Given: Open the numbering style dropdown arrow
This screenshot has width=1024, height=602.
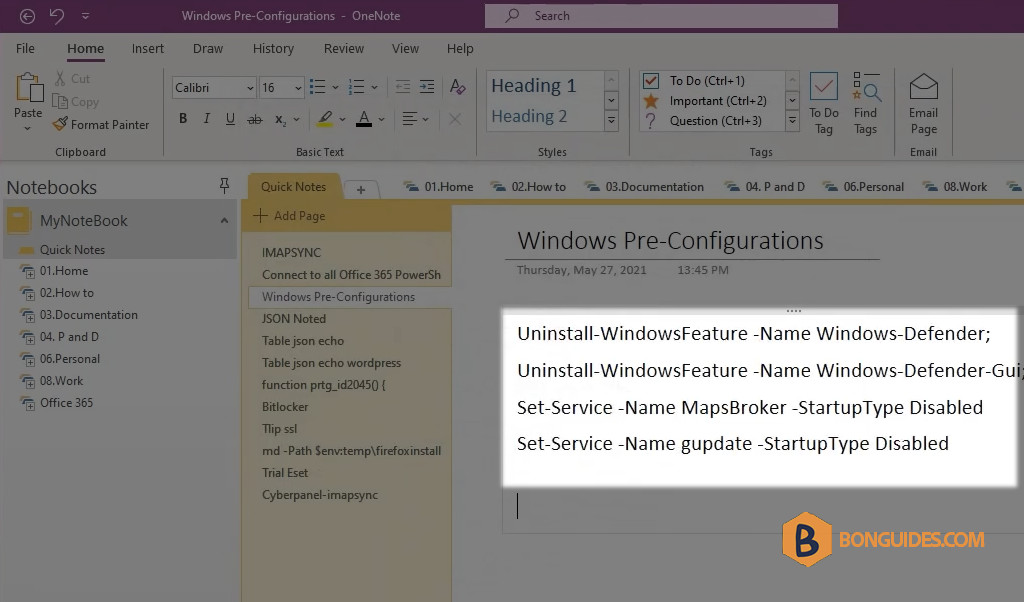Looking at the screenshot, I should pos(374,87).
